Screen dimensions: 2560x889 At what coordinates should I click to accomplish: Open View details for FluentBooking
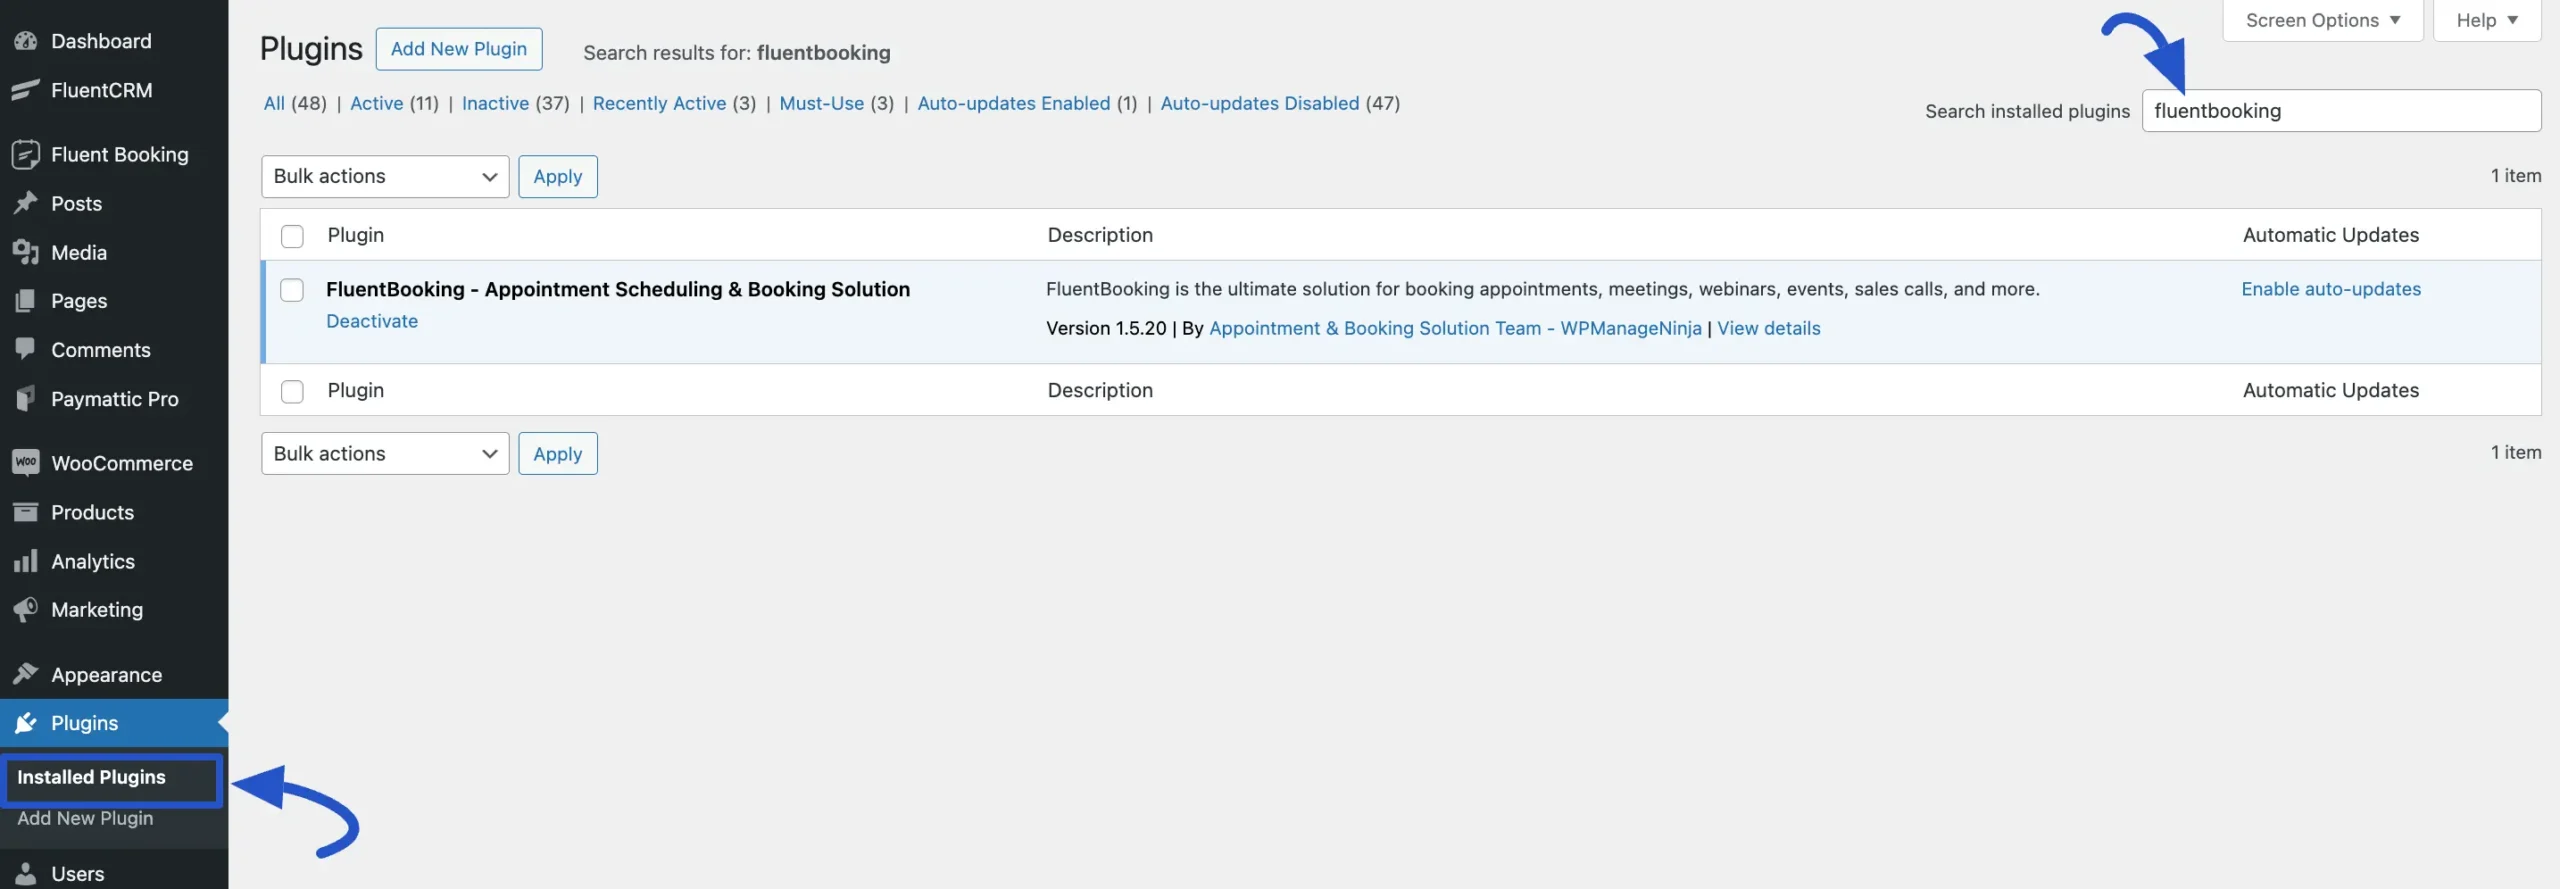pyautogui.click(x=1769, y=328)
